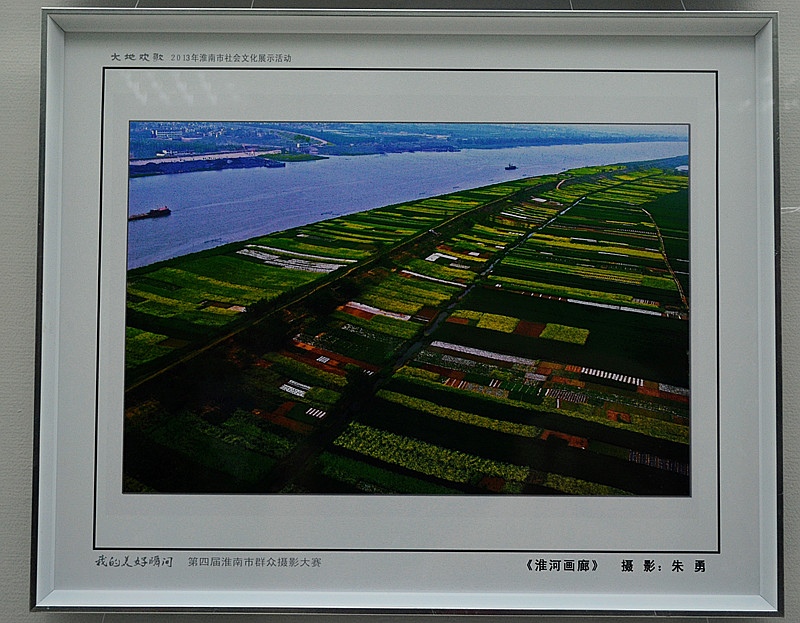Click the 大地欢歌 calligraphy heading

click(x=137, y=58)
